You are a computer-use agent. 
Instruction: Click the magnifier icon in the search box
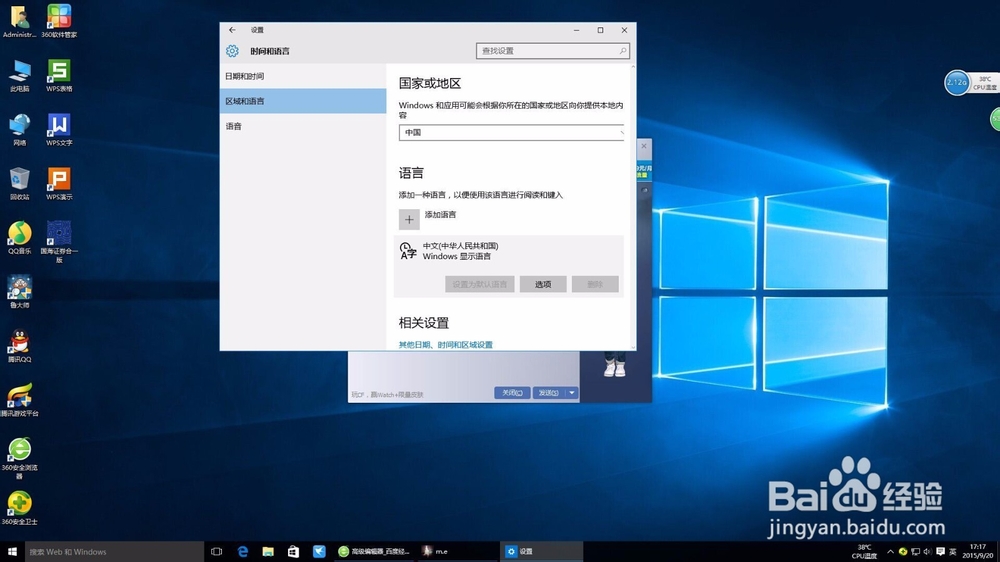622,51
